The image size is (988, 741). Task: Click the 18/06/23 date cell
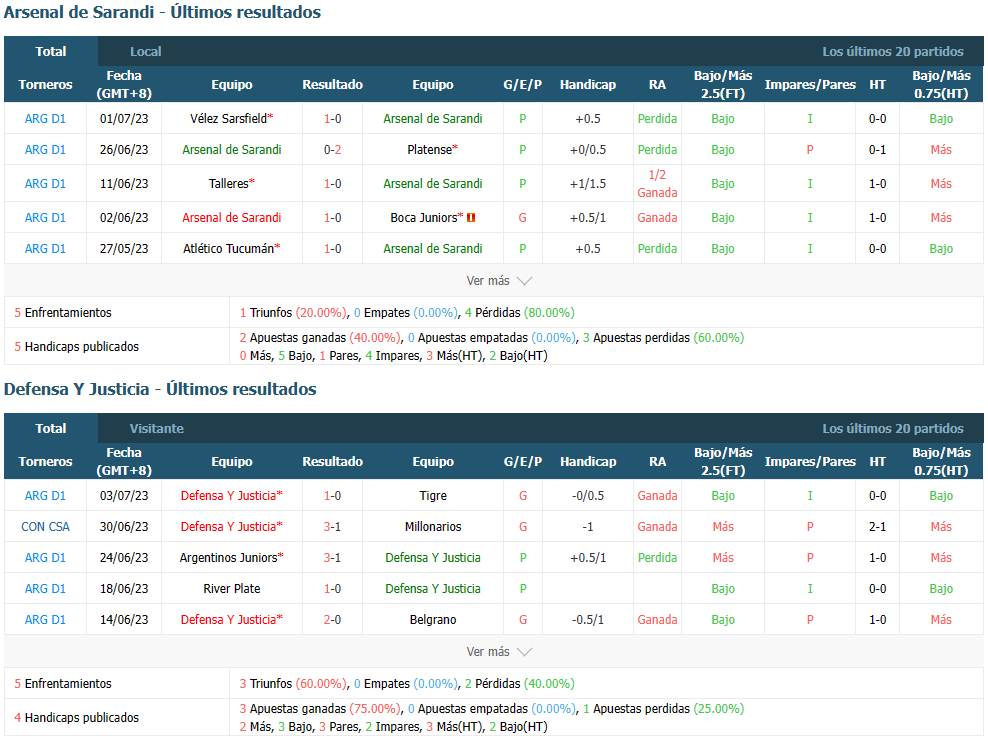click(x=124, y=589)
